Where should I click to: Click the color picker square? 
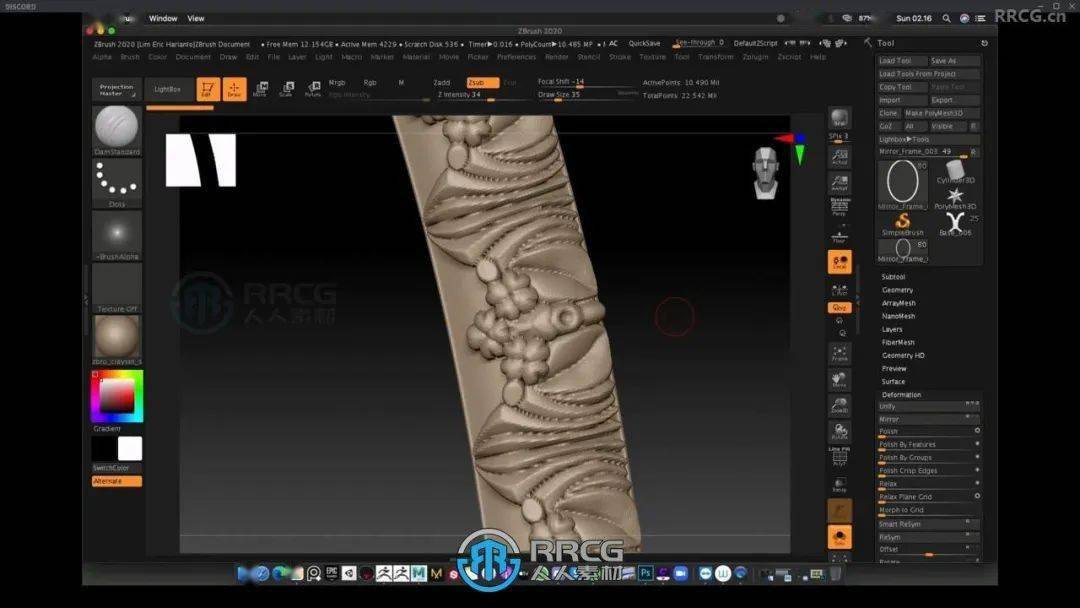coord(117,397)
